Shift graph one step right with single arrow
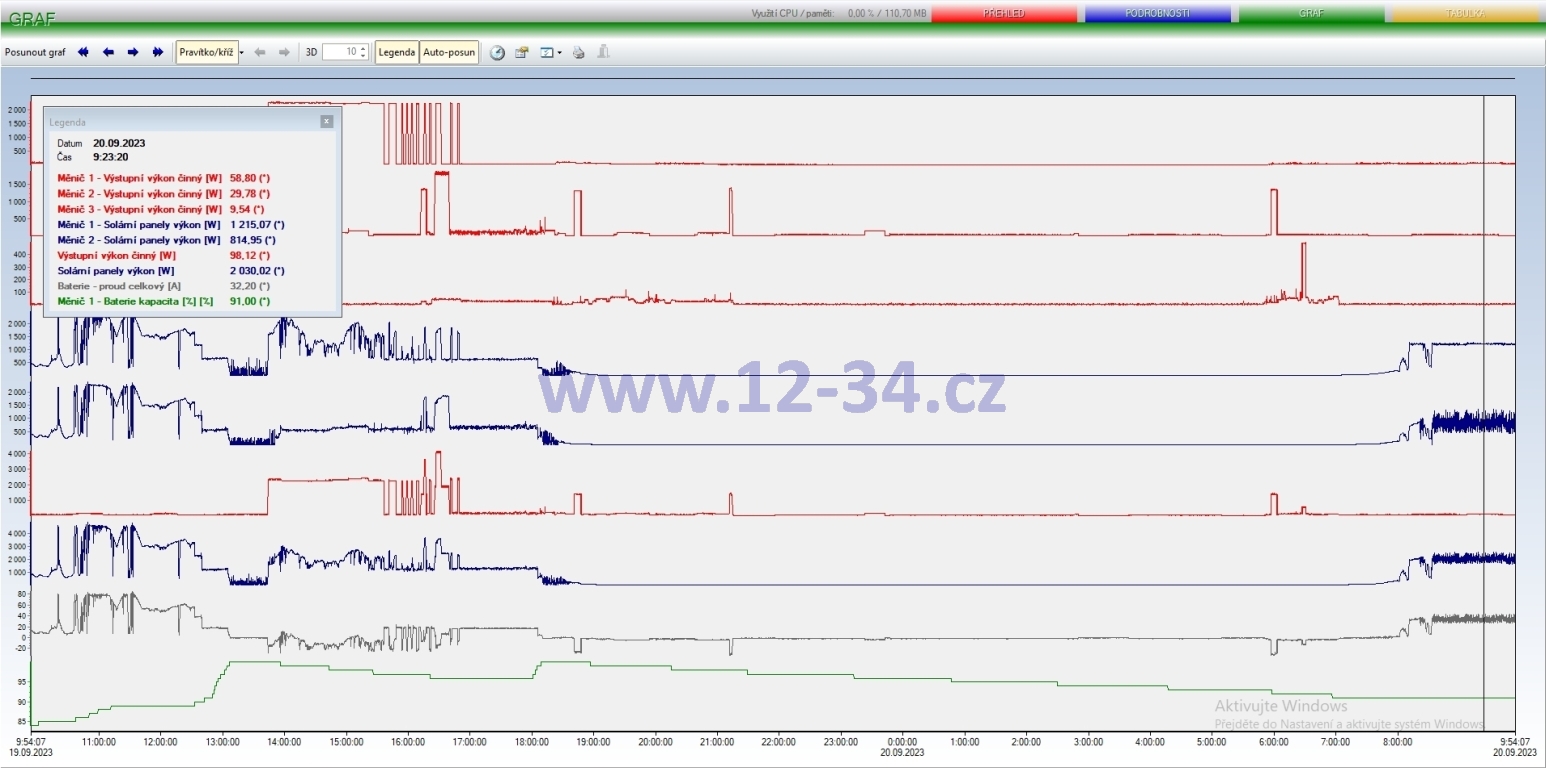 click(133, 52)
